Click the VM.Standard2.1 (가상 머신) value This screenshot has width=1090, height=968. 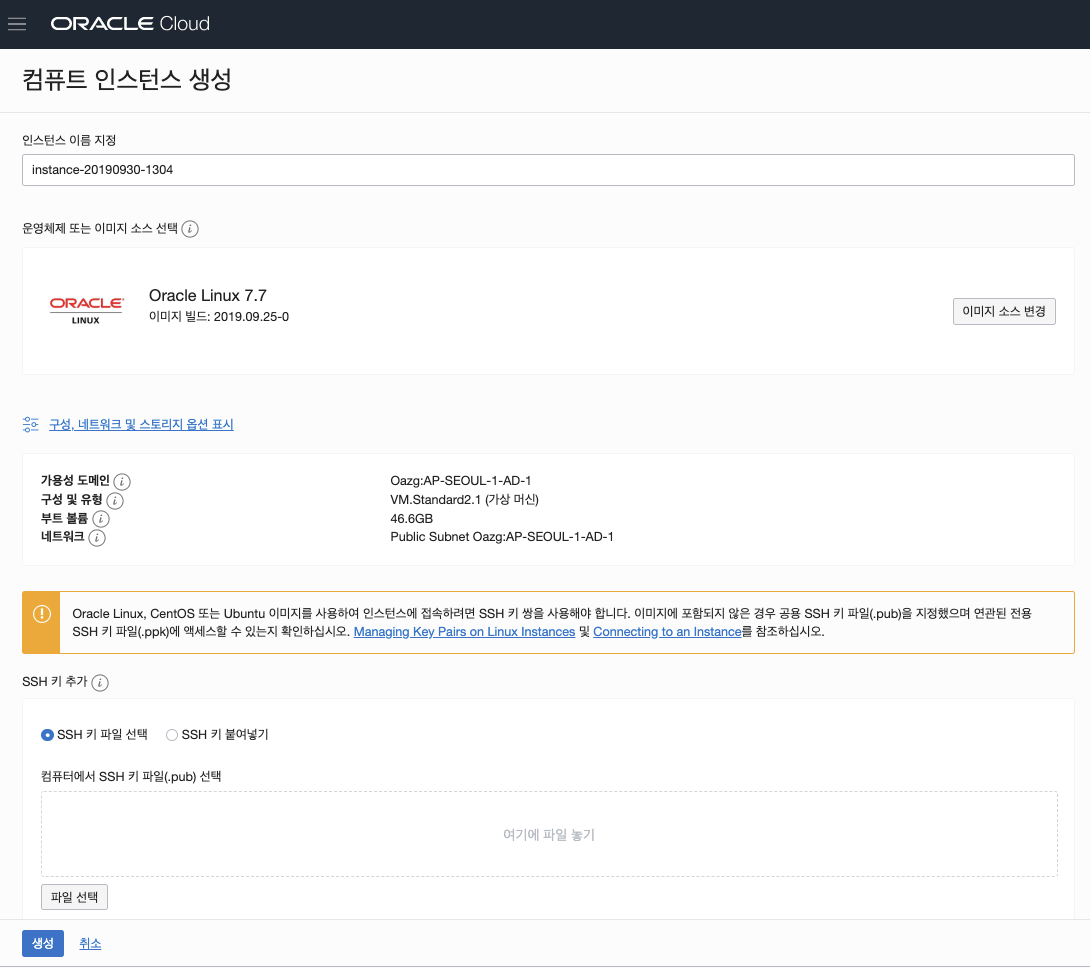click(464, 499)
